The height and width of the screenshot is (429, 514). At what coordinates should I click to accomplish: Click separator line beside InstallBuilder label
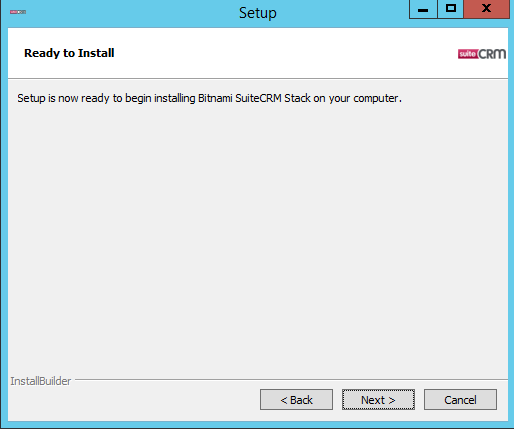click(x=291, y=379)
